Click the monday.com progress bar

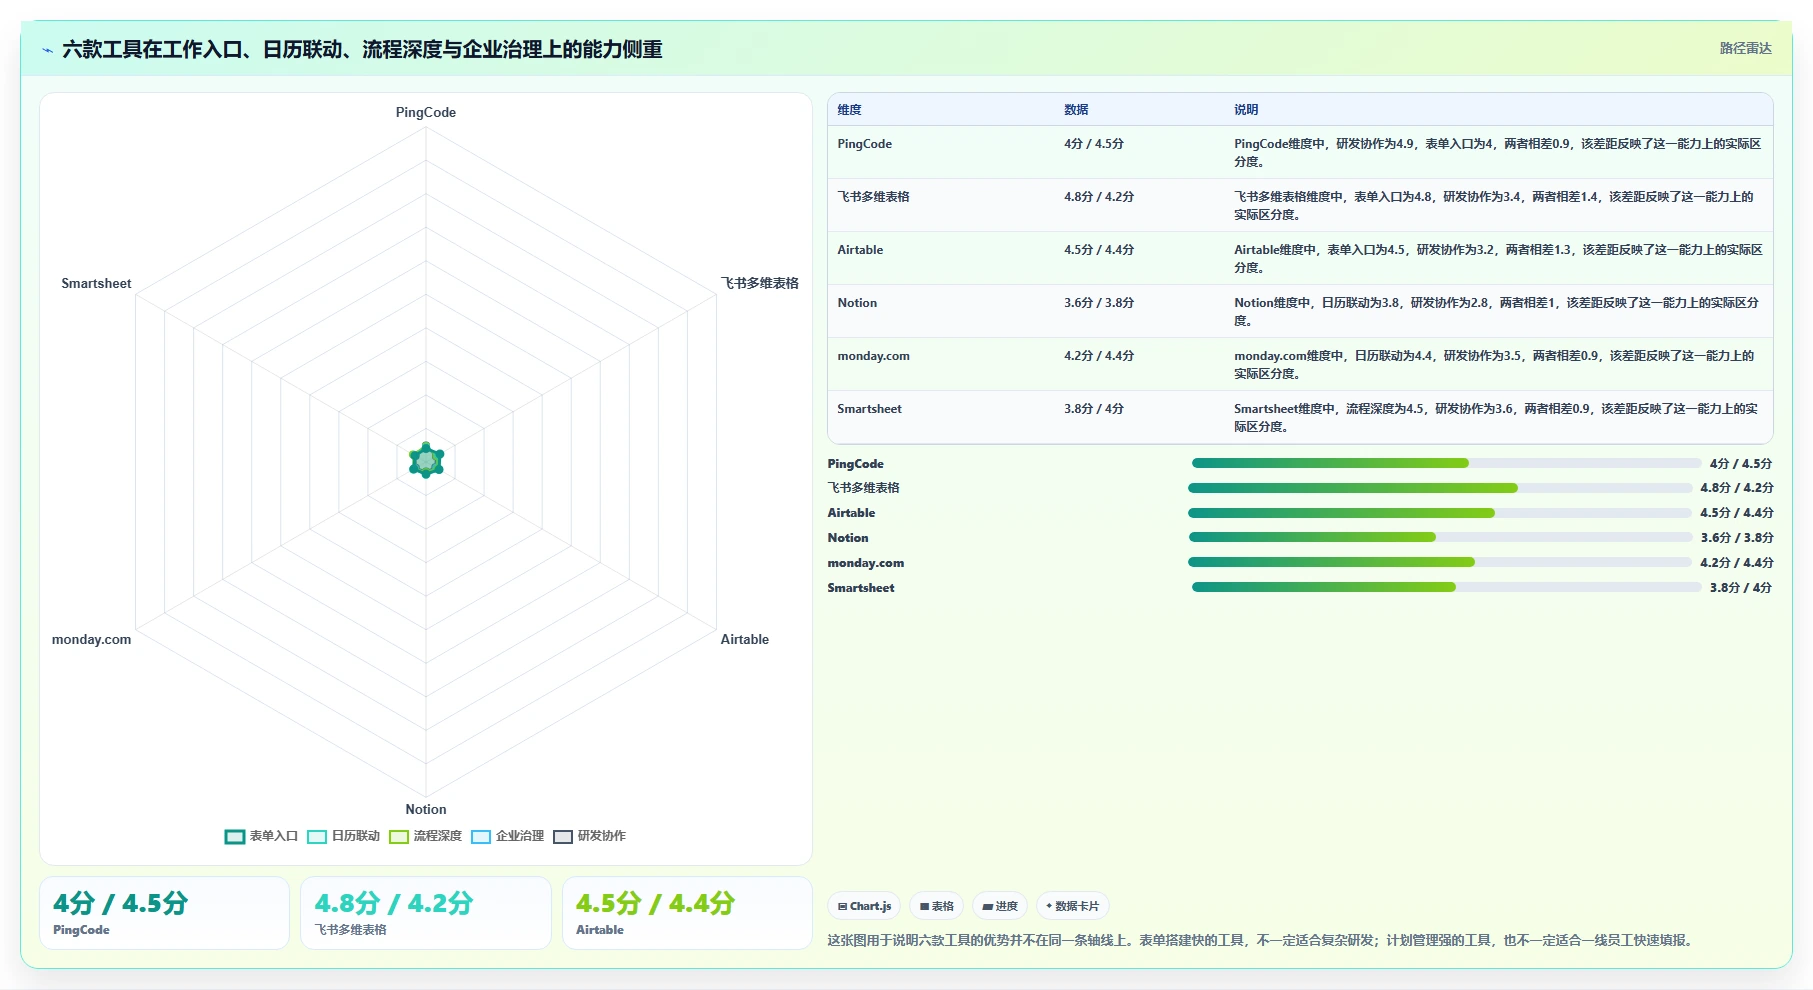tap(1440, 562)
